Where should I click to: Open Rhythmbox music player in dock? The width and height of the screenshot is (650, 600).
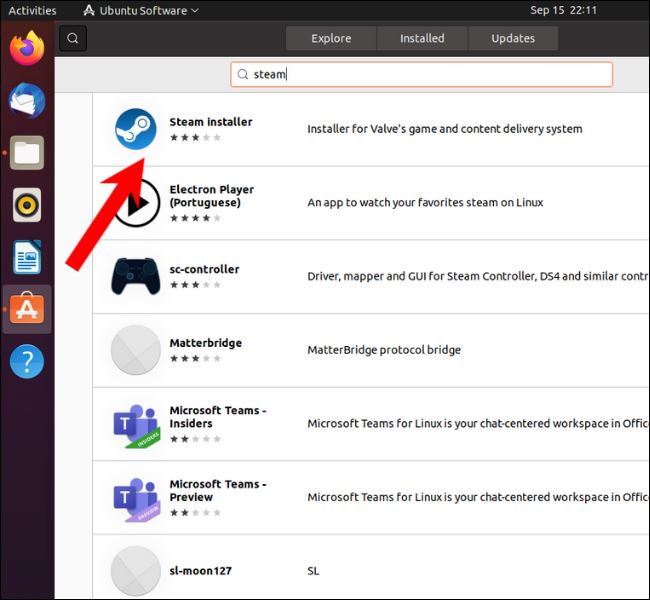tap(27, 205)
